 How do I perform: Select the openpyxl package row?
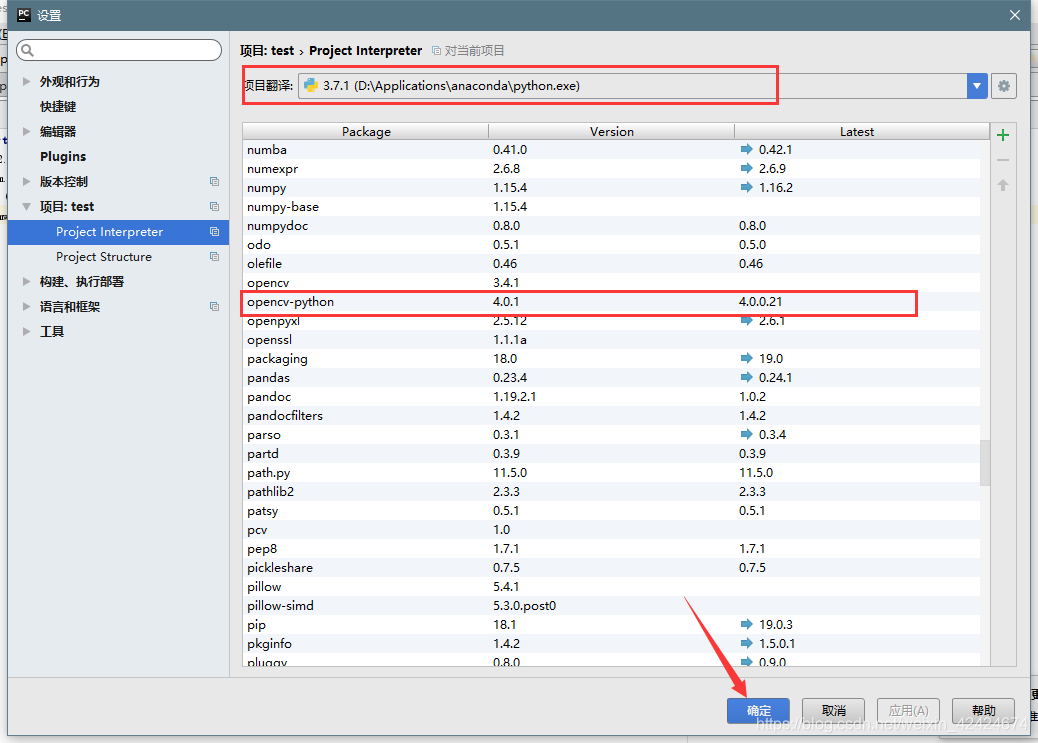[x=612, y=321]
